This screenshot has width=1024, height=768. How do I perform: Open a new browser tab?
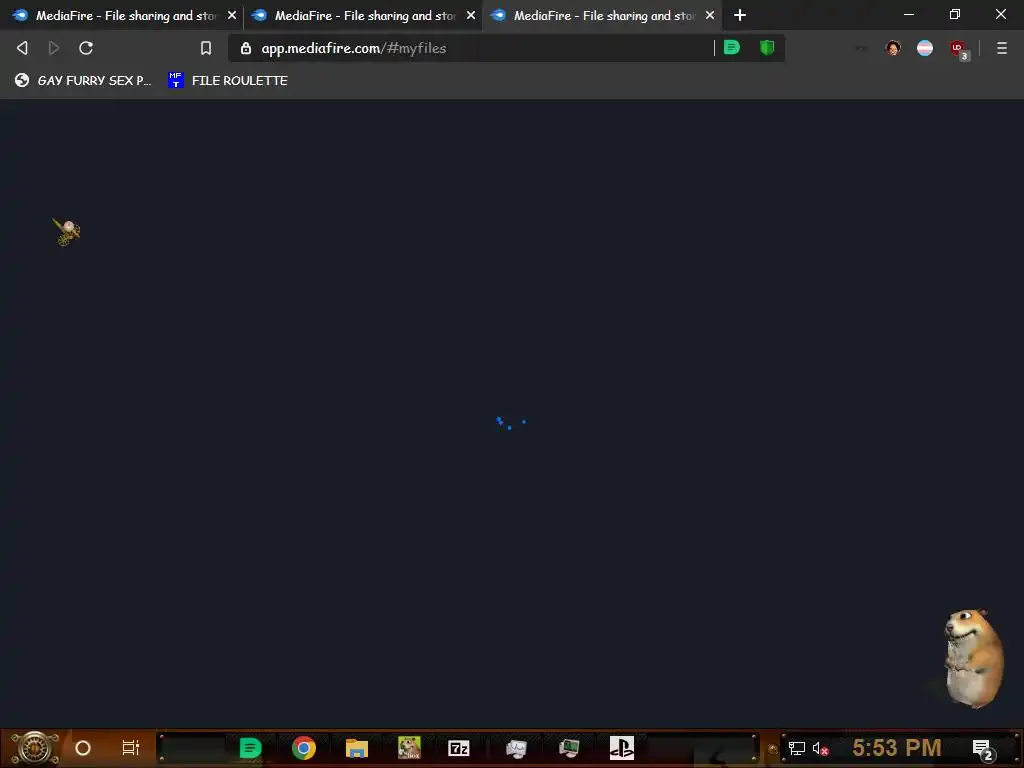[740, 15]
